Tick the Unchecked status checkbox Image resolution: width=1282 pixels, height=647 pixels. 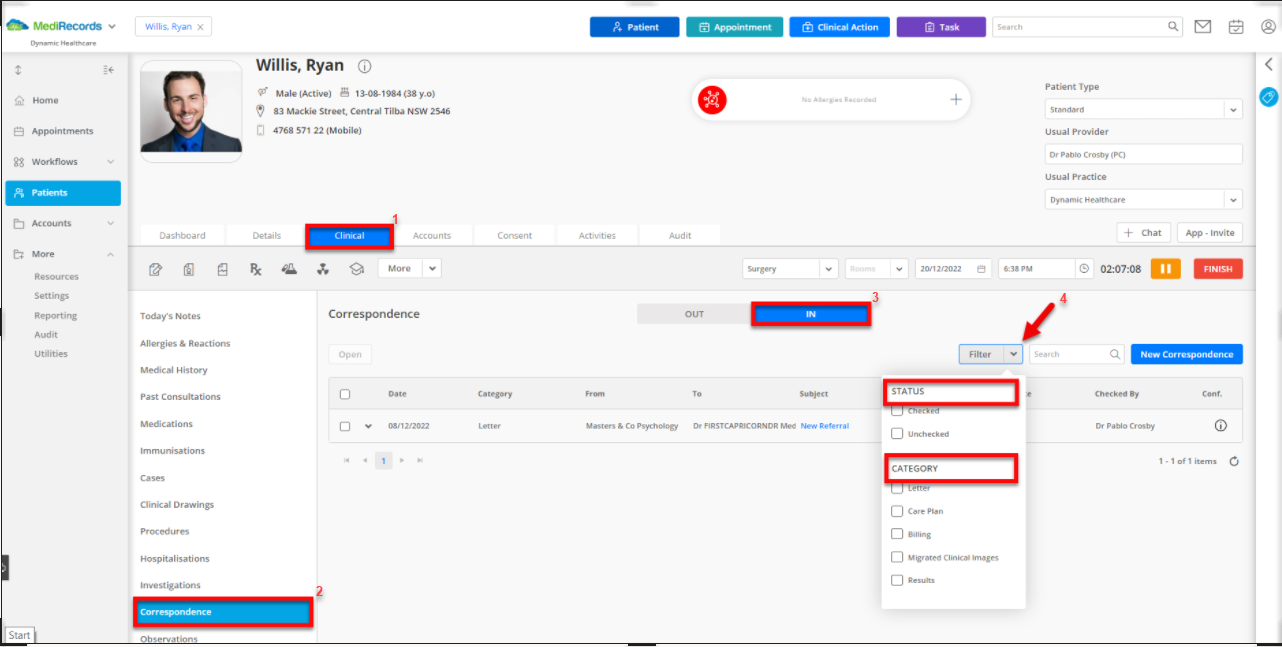pyautogui.click(x=897, y=434)
